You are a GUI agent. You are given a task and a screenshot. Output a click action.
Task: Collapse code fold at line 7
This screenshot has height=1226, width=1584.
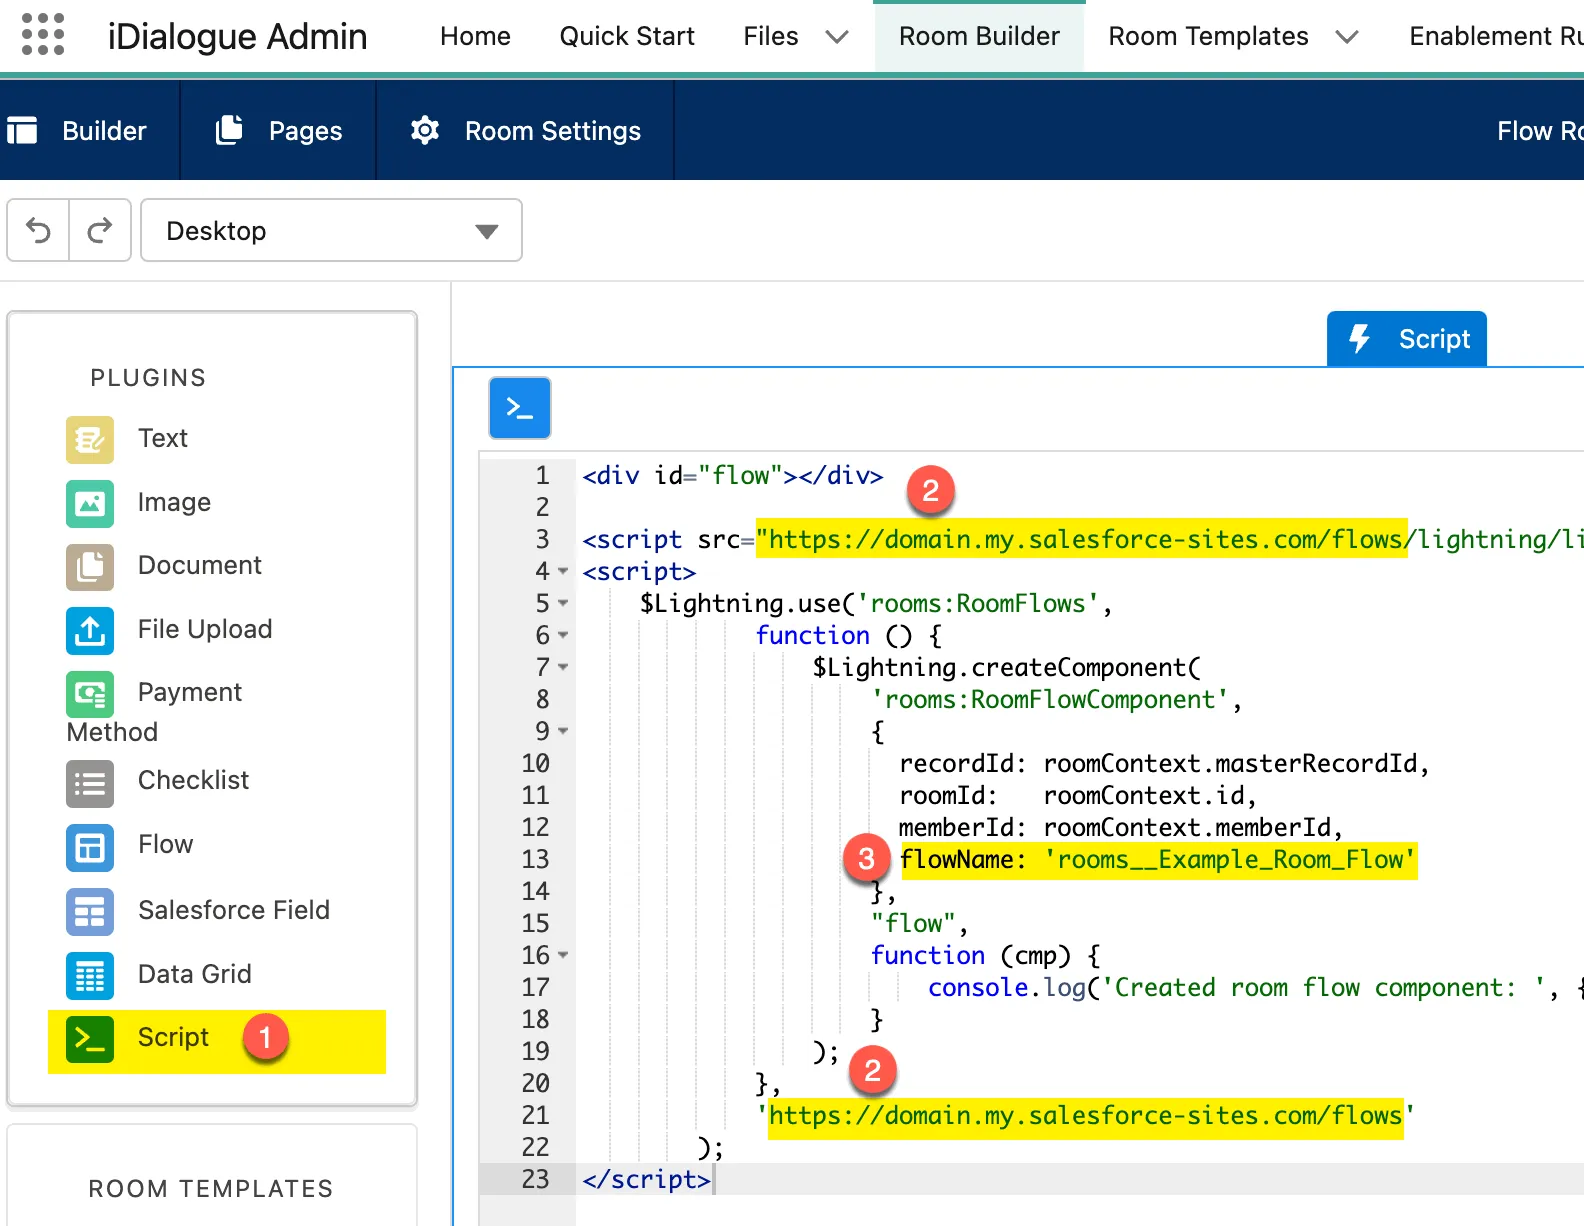[563, 668]
